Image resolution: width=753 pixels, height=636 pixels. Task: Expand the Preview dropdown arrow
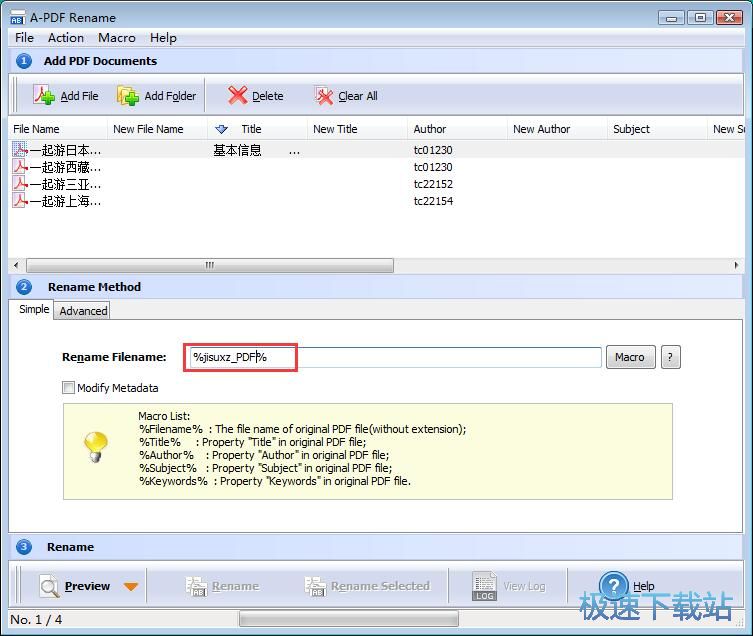131,587
